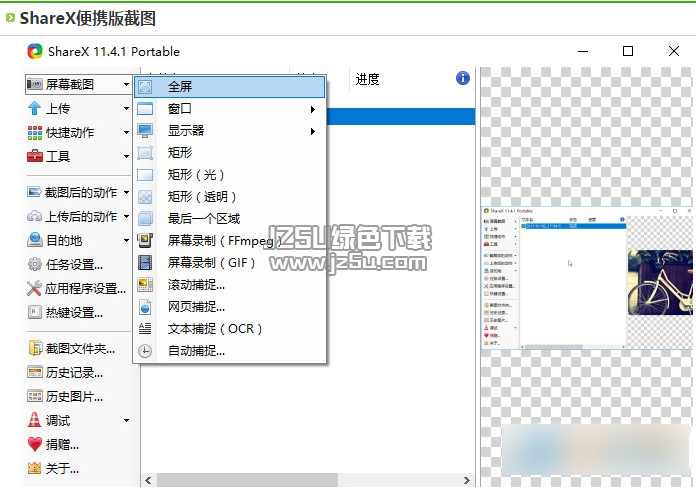Click the red toolbox icon

click(x=35, y=156)
